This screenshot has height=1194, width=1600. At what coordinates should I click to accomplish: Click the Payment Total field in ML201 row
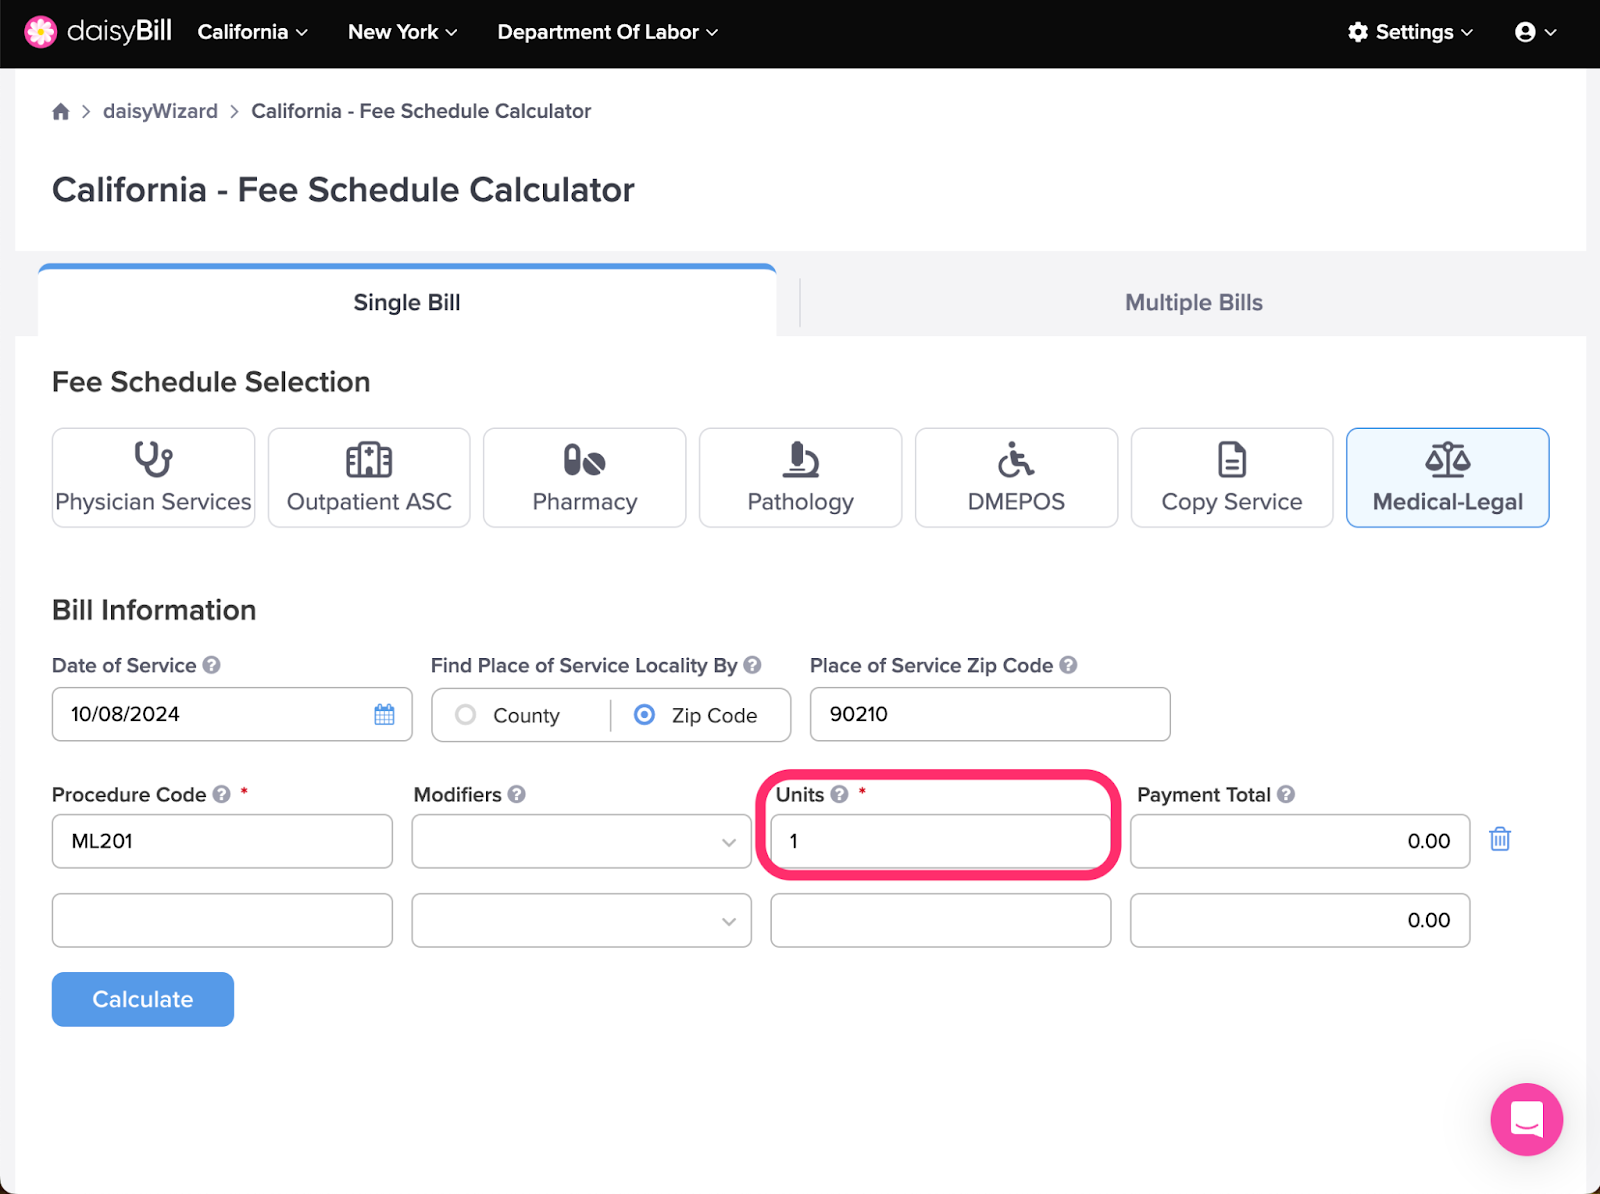(1300, 841)
